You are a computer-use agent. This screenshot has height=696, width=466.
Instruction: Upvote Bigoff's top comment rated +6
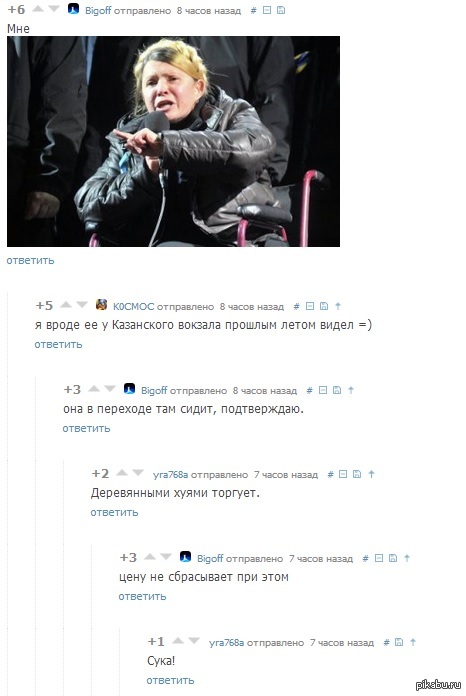coord(38,8)
